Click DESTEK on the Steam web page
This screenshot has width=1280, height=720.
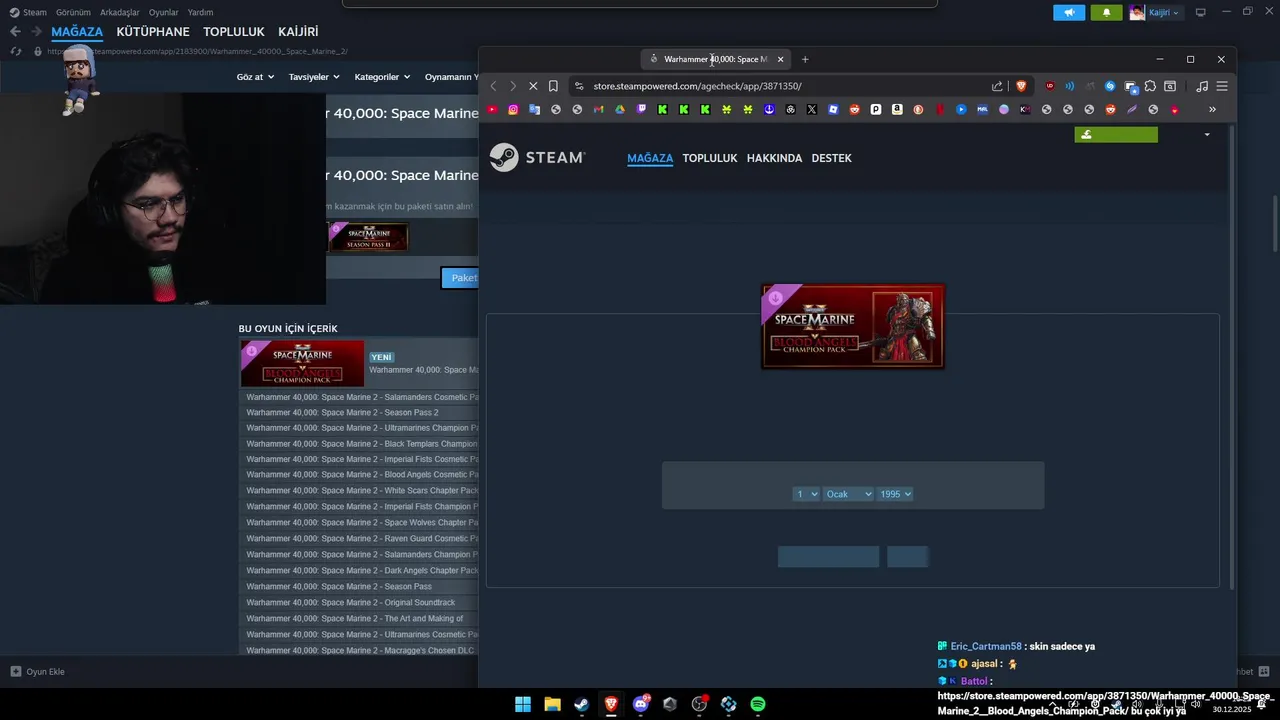831,158
